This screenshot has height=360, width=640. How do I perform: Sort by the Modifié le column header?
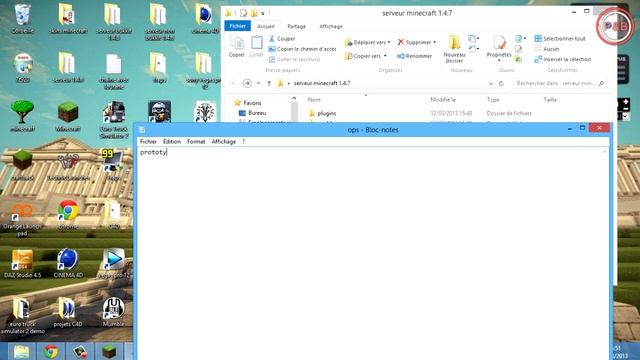coord(443,100)
